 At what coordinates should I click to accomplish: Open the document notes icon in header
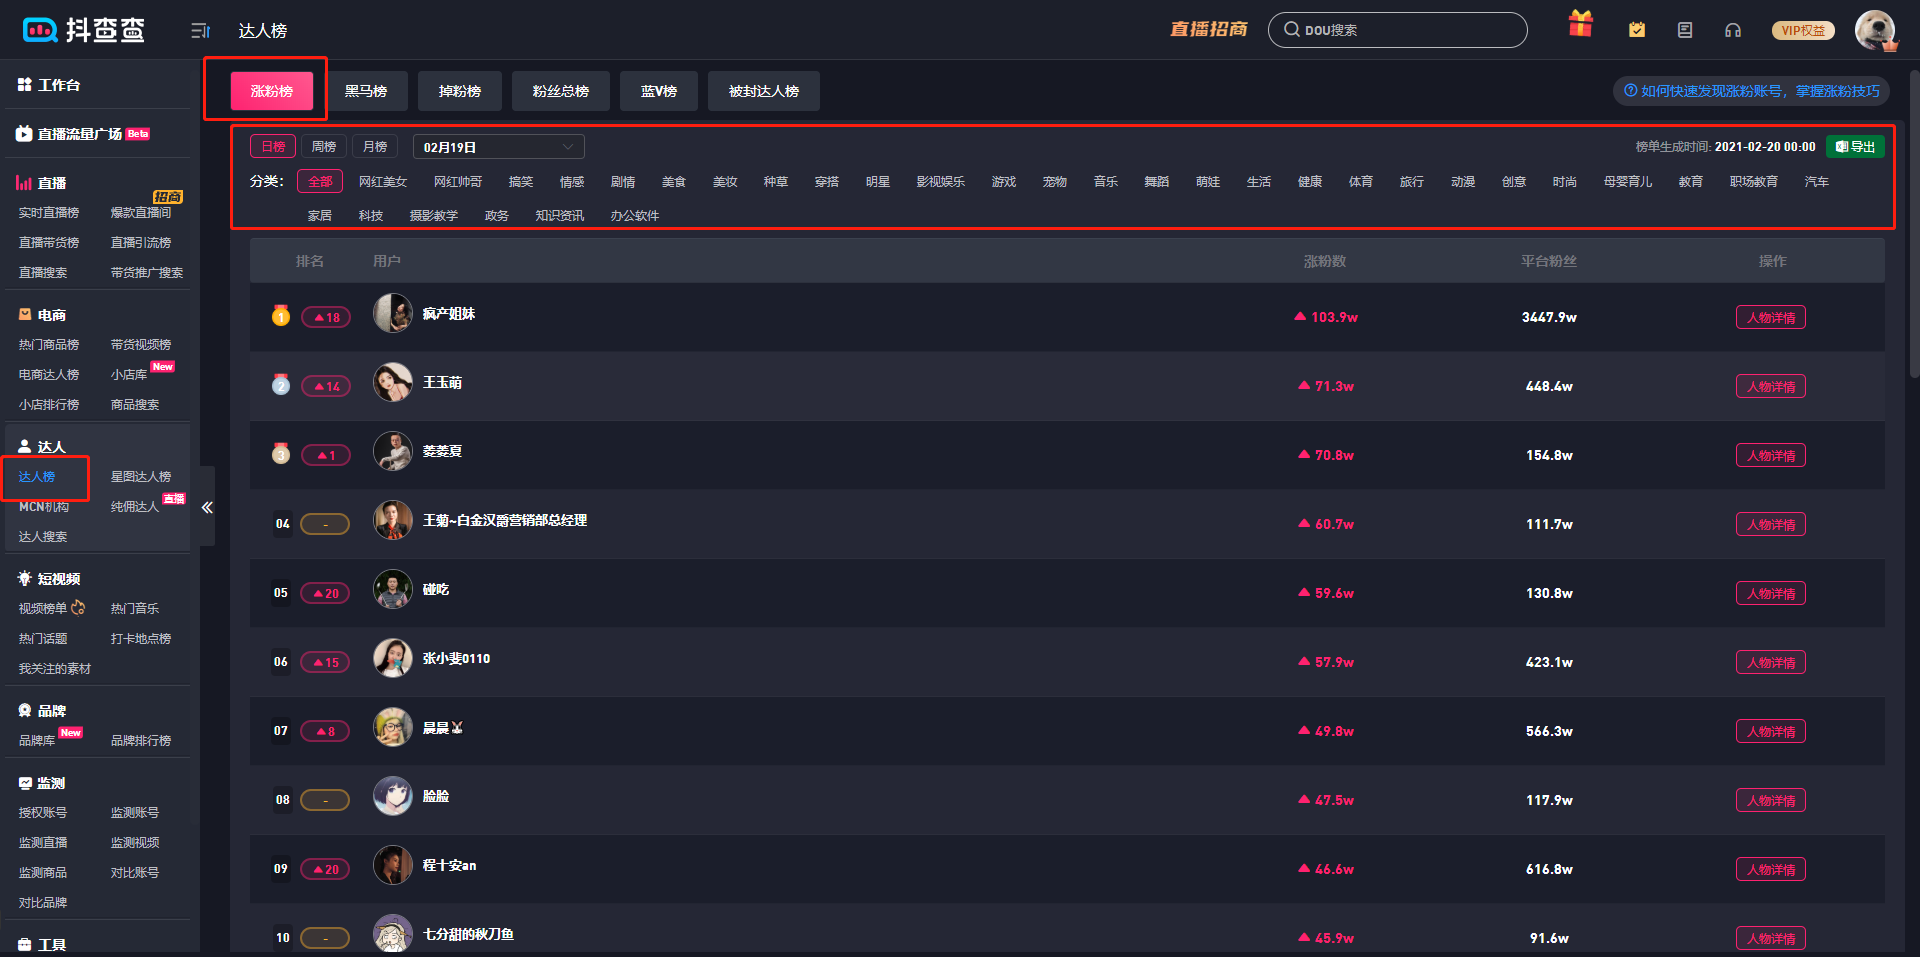click(x=1685, y=30)
